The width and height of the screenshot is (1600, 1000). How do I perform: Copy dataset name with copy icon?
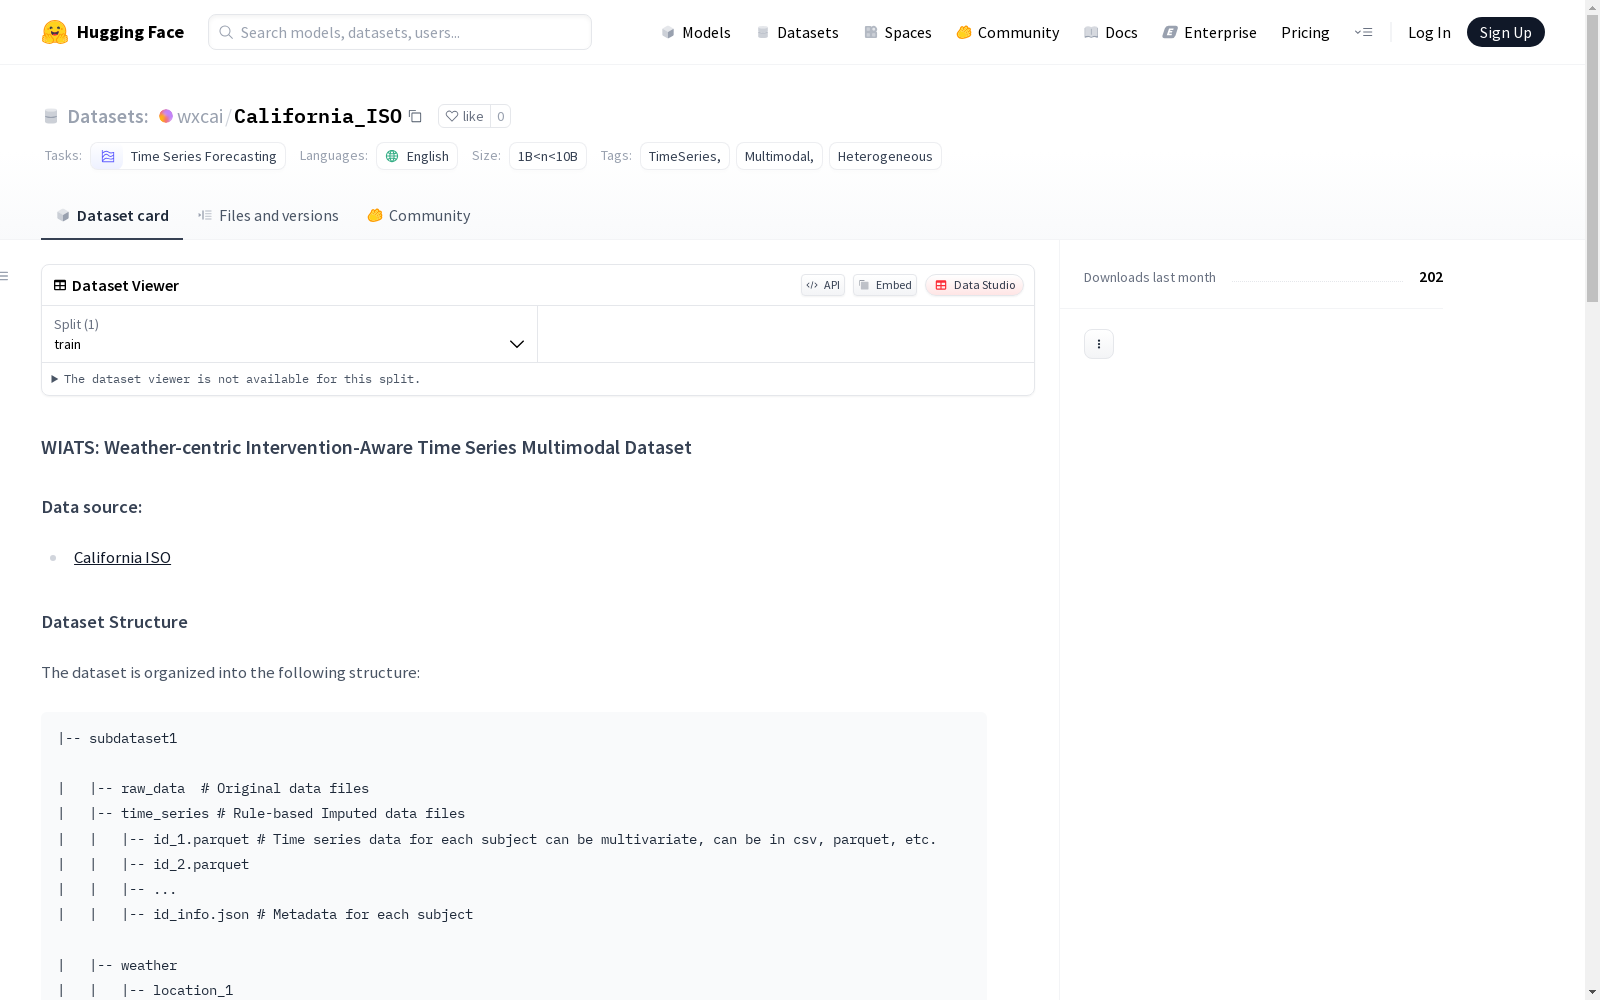415,116
